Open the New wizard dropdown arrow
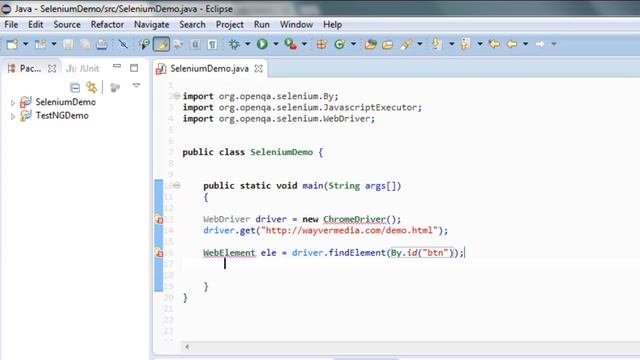 tap(25, 44)
